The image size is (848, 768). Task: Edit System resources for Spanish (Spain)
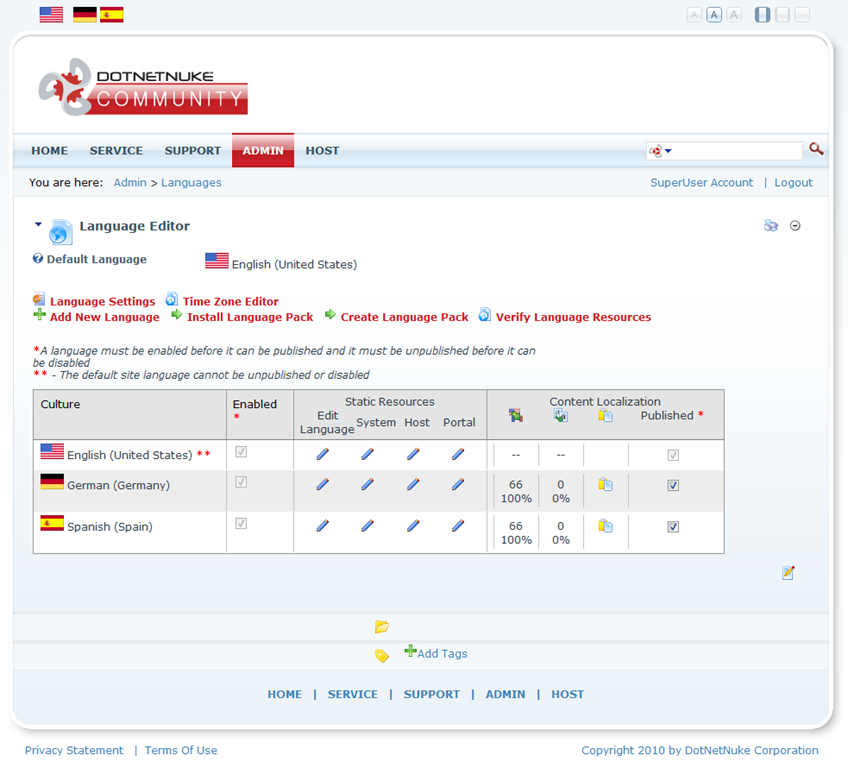tap(368, 525)
